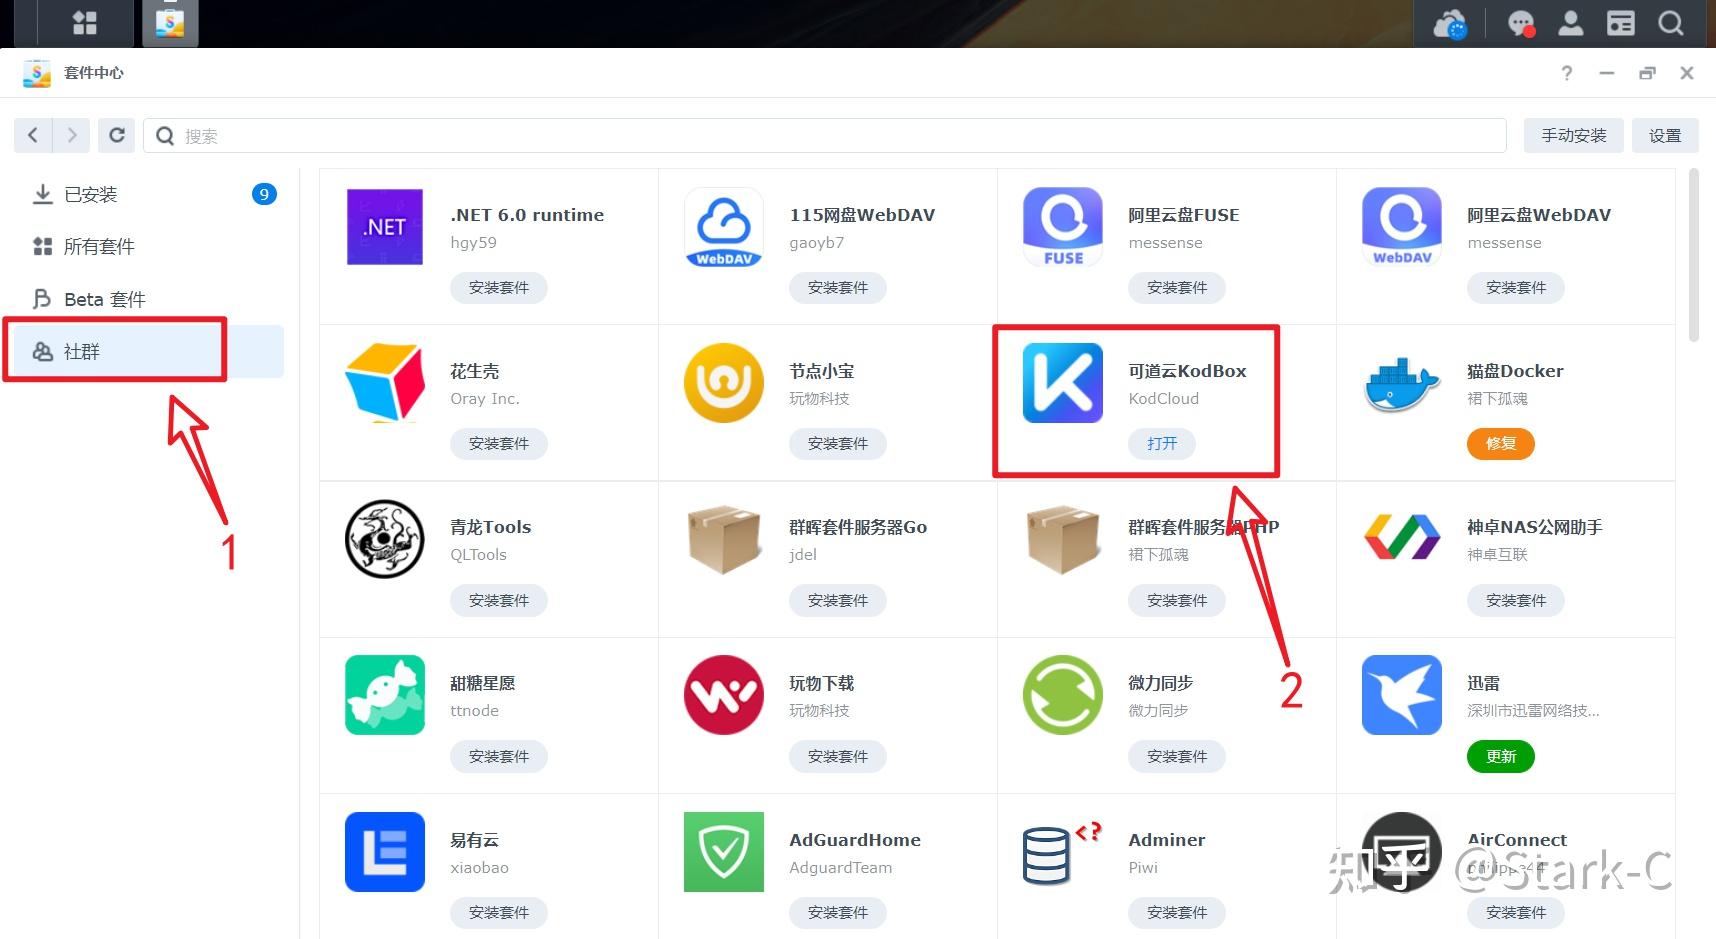Click the cloud sync status icon
Screen dimensions: 1716x939
[x=1449, y=22]
